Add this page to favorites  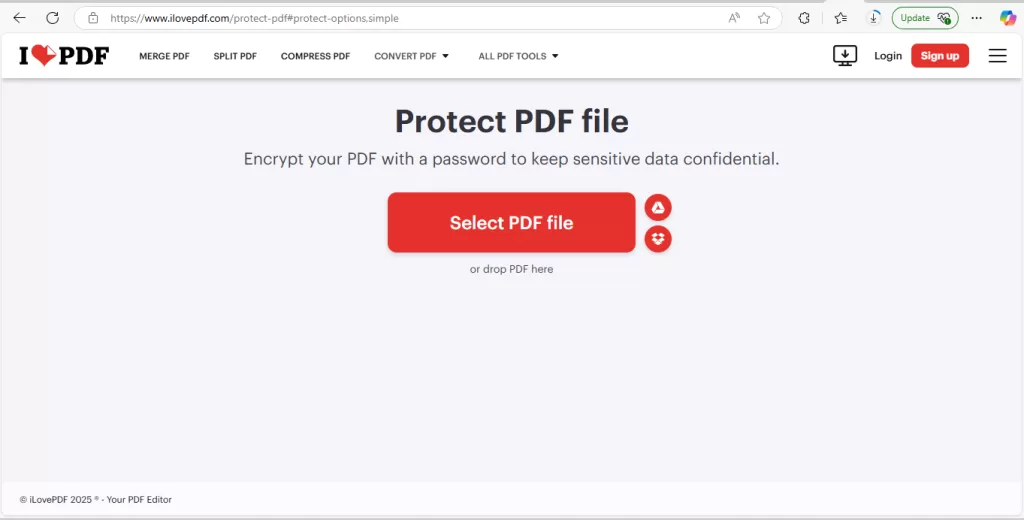coord(764,18)
